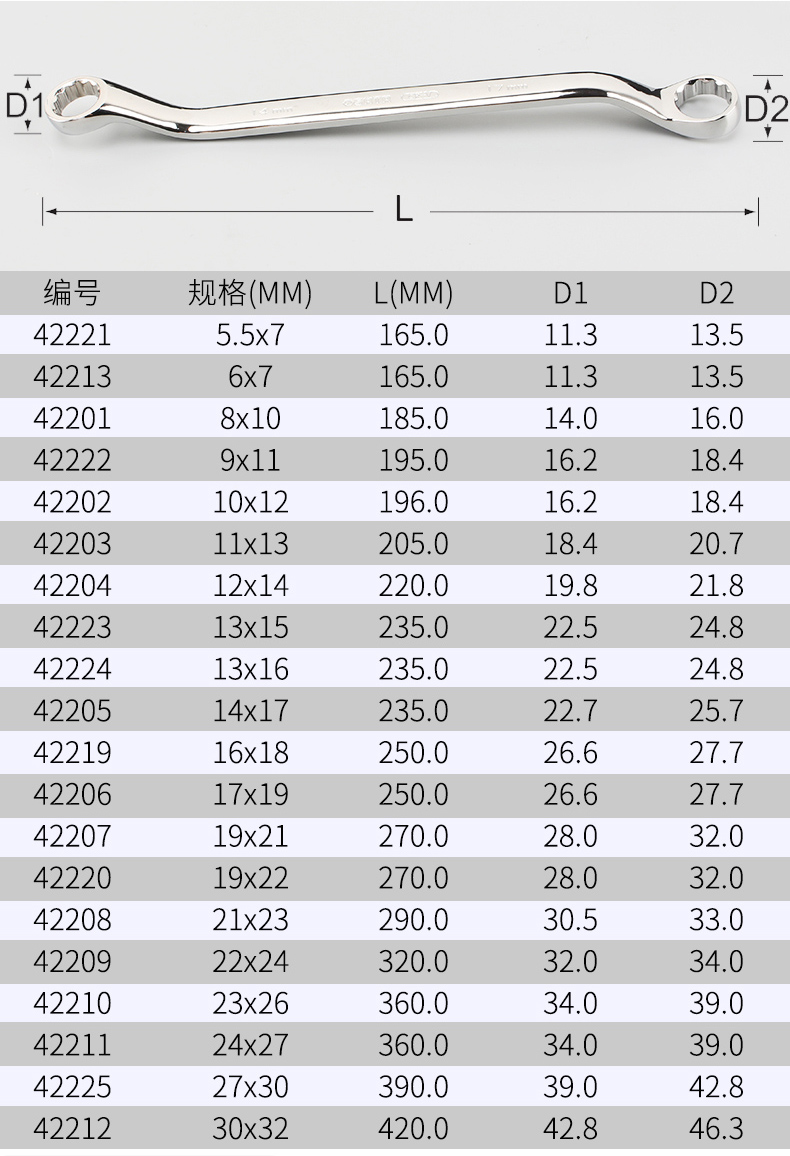Image resolution: width=790 pixels, height=1156 pixels.
Task: Click the D2 dimension label on image
Action: coord(766,108)
